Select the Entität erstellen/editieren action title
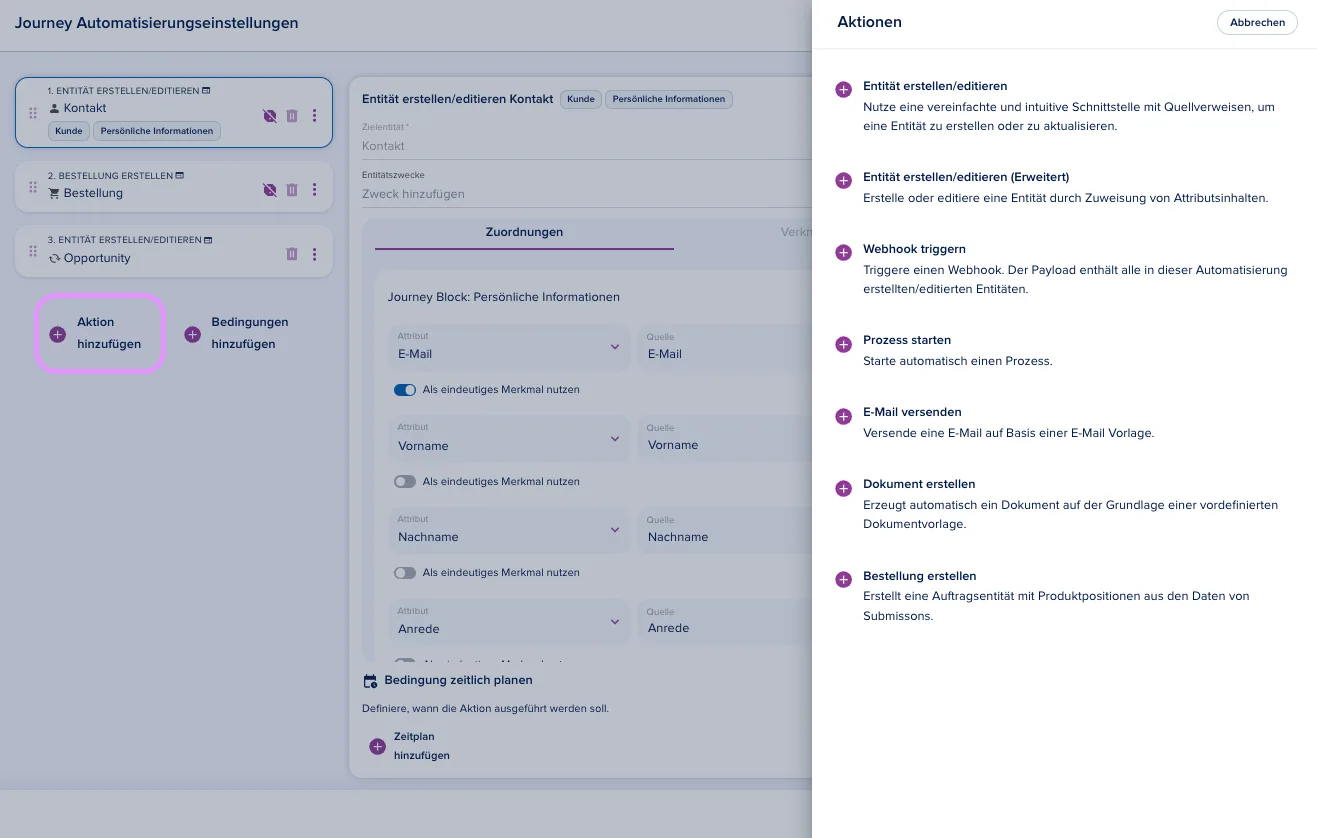Screen dimensions: 1317x838 (x=935, y=86)
